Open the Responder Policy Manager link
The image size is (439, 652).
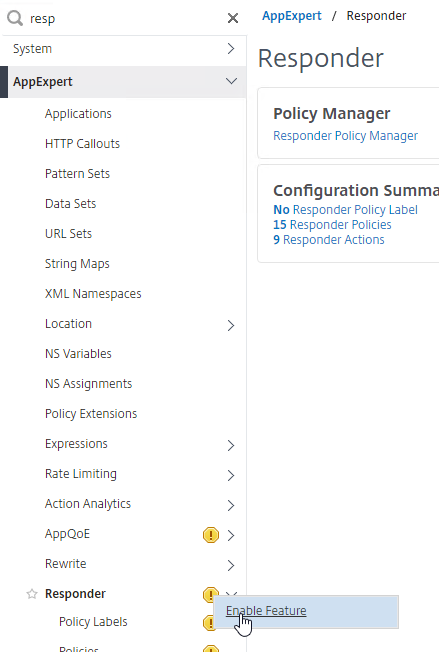pyautogui.click(x=345, y=136)
